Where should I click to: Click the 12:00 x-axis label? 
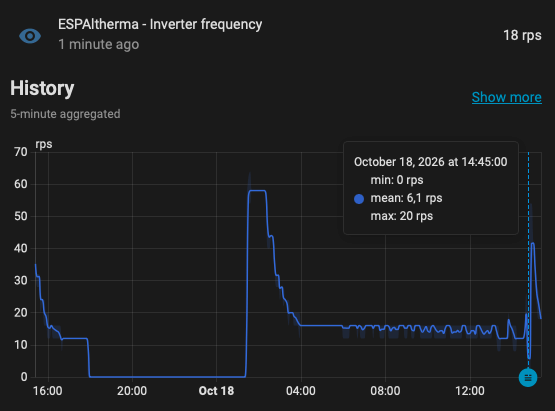(470, 391)
